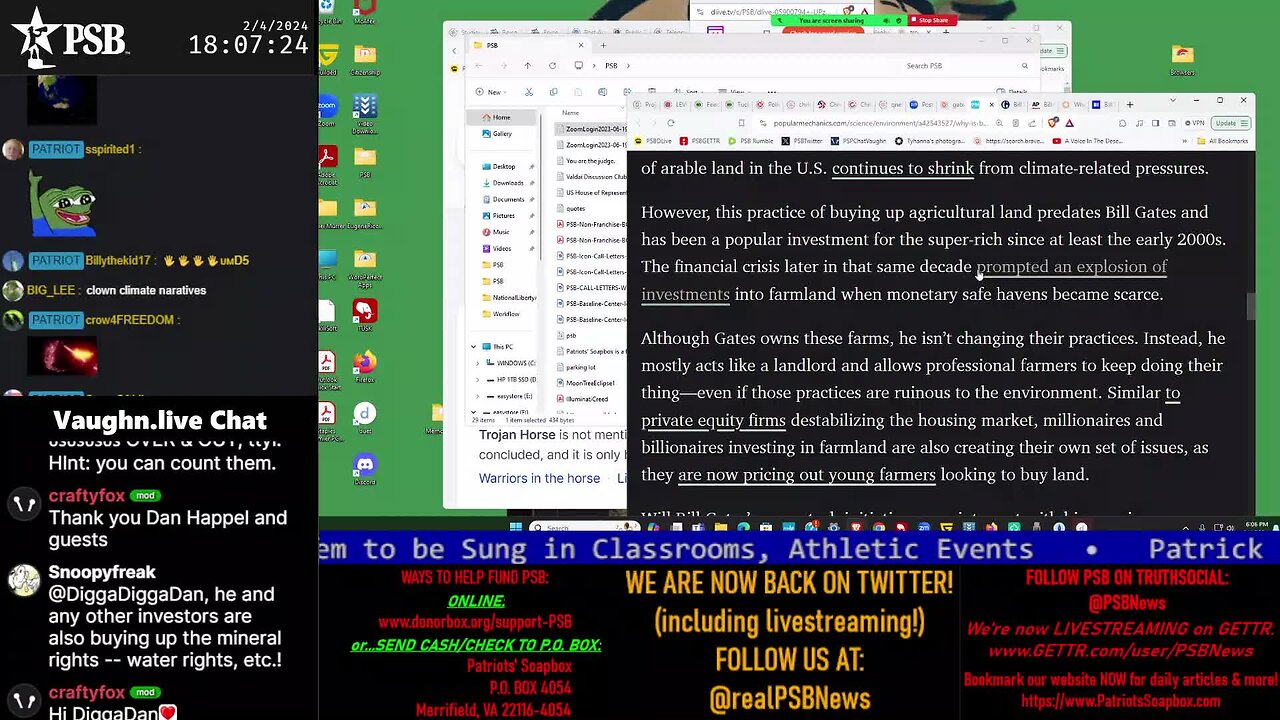The width and height of the screenshot is (1280, 720).
Task: Select Home in File Explorer sidebar
Action: 503,117
